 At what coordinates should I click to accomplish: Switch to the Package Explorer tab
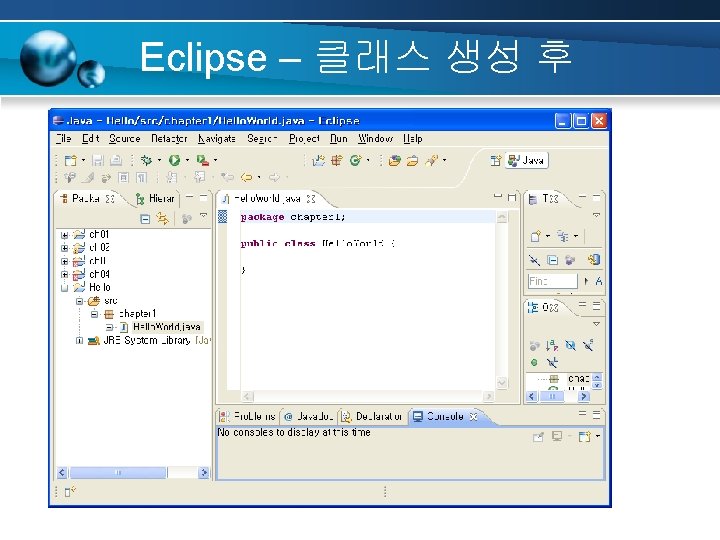click(x=87, y=198)
